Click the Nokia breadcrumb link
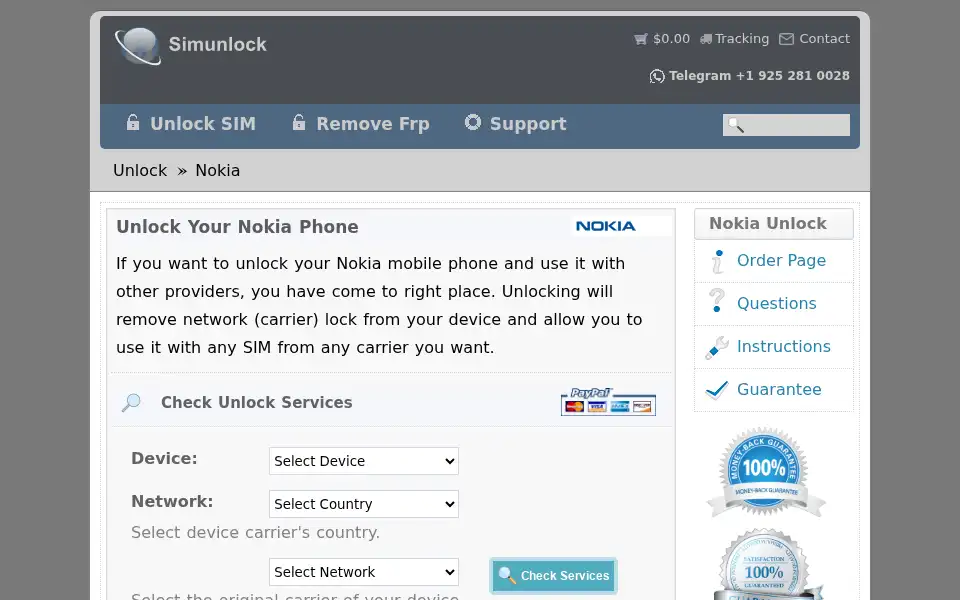This screenshot has height=600, width=960. [x=217, y=170]
